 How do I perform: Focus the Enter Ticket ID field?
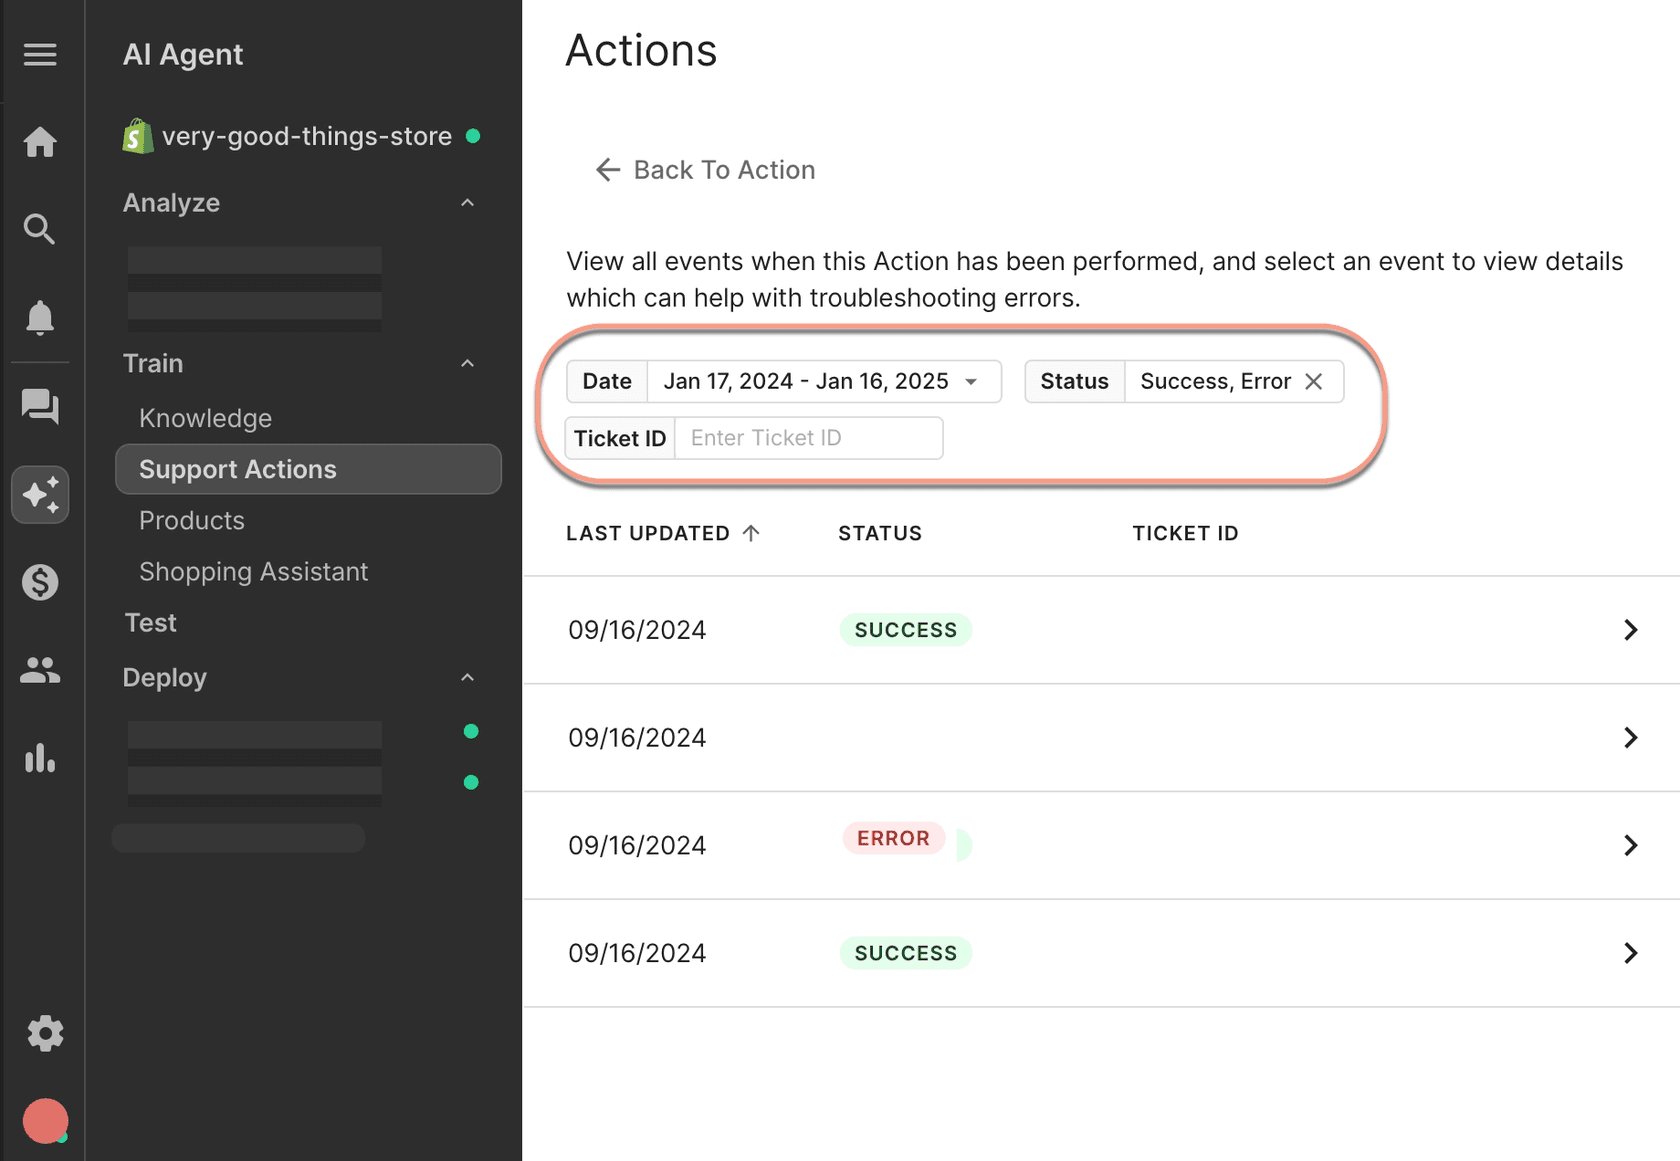[x=809, y=438]
